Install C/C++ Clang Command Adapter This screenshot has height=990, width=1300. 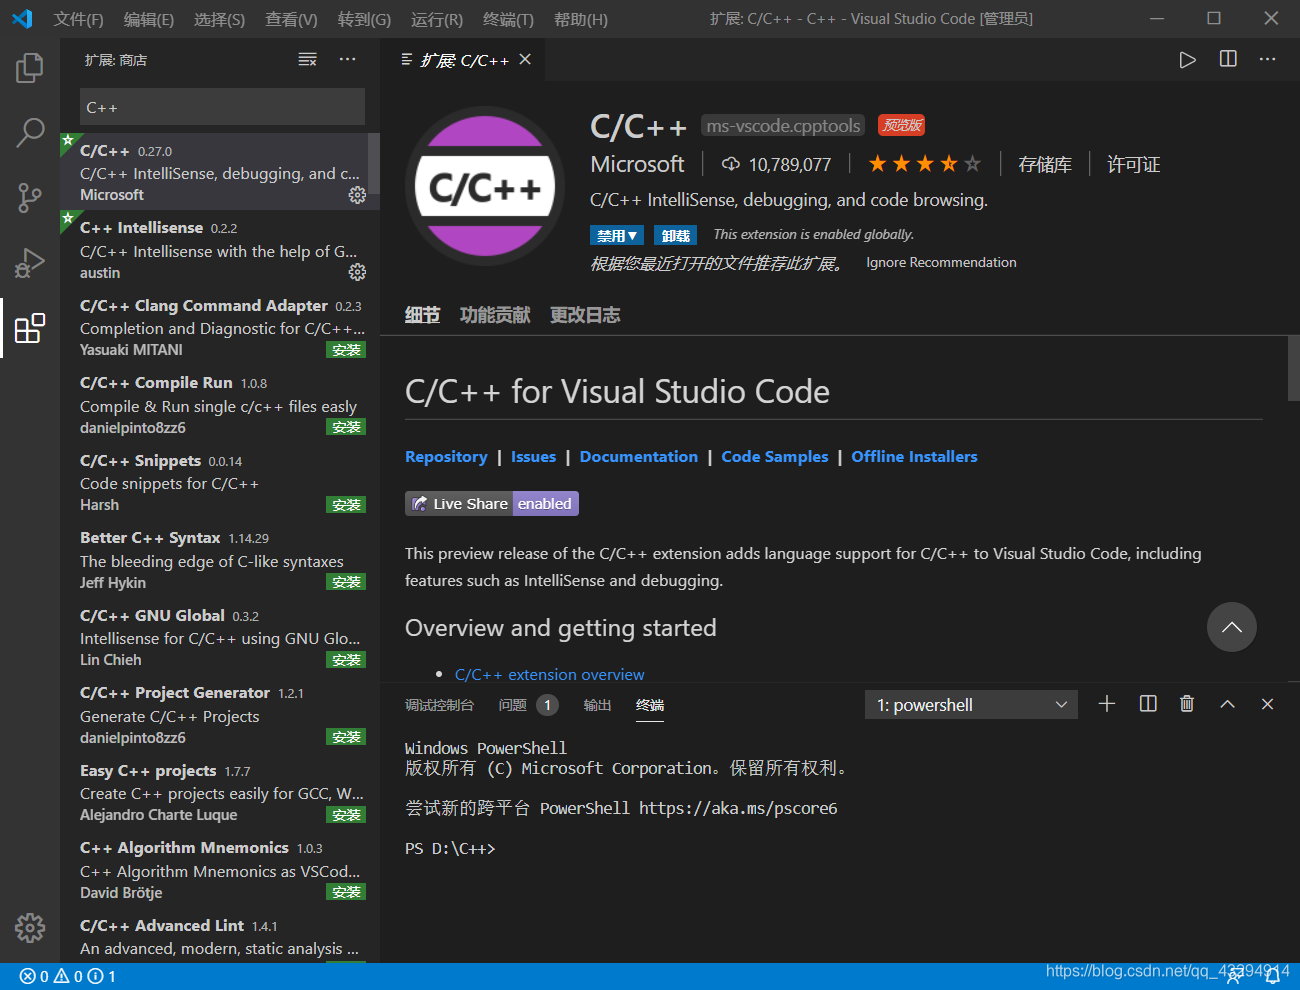coord(346,350)
